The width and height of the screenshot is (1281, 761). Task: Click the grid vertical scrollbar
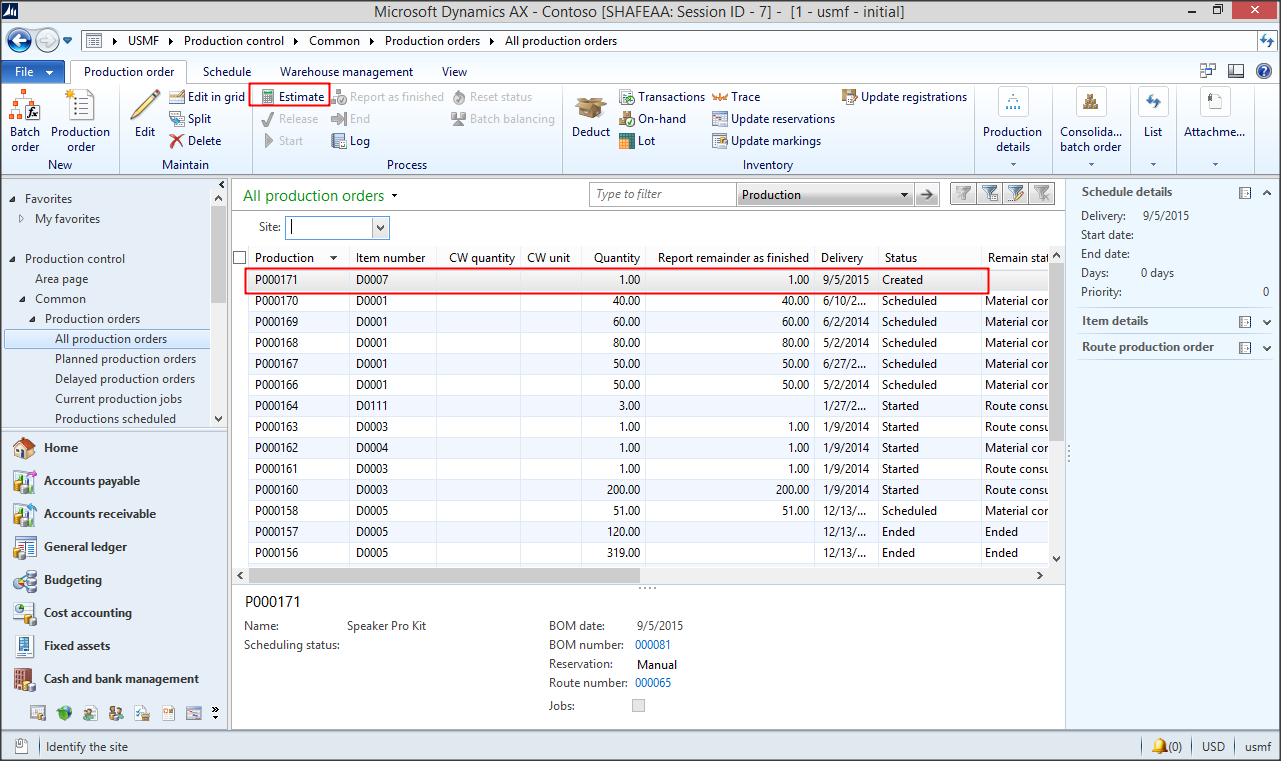(x=1056, y=350)
